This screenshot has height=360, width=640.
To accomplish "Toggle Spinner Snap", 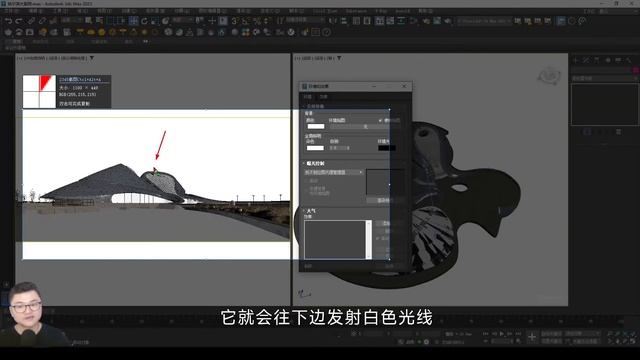I will point(266,20).
